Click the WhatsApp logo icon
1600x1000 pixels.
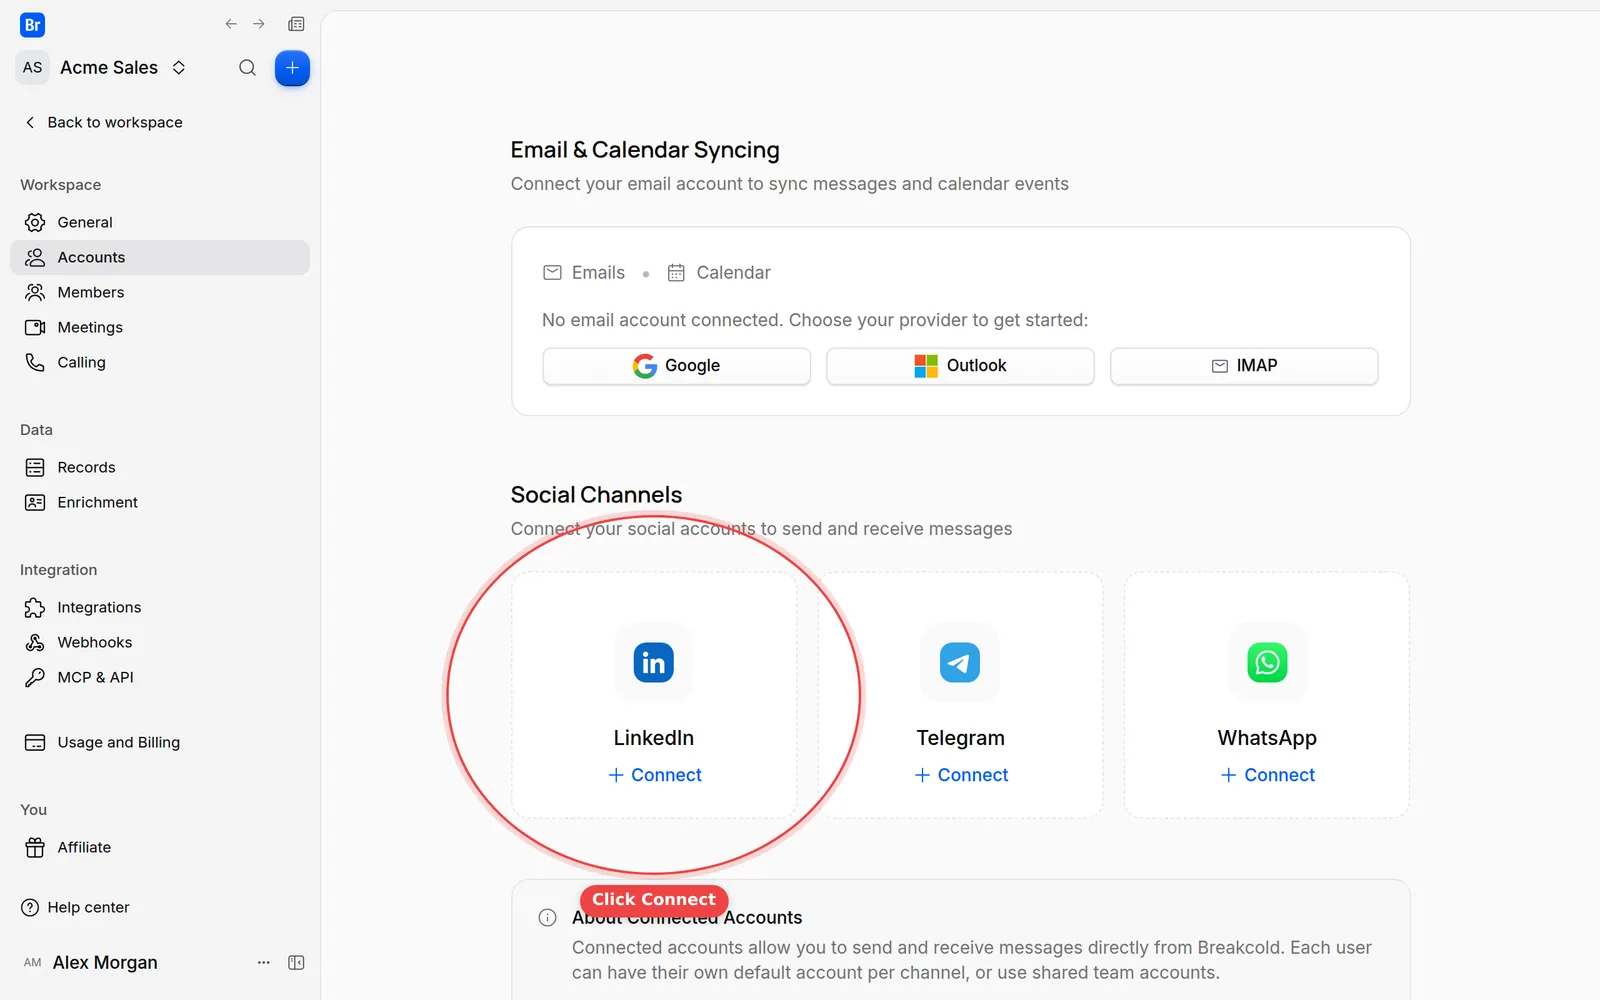click(1267, 662)
